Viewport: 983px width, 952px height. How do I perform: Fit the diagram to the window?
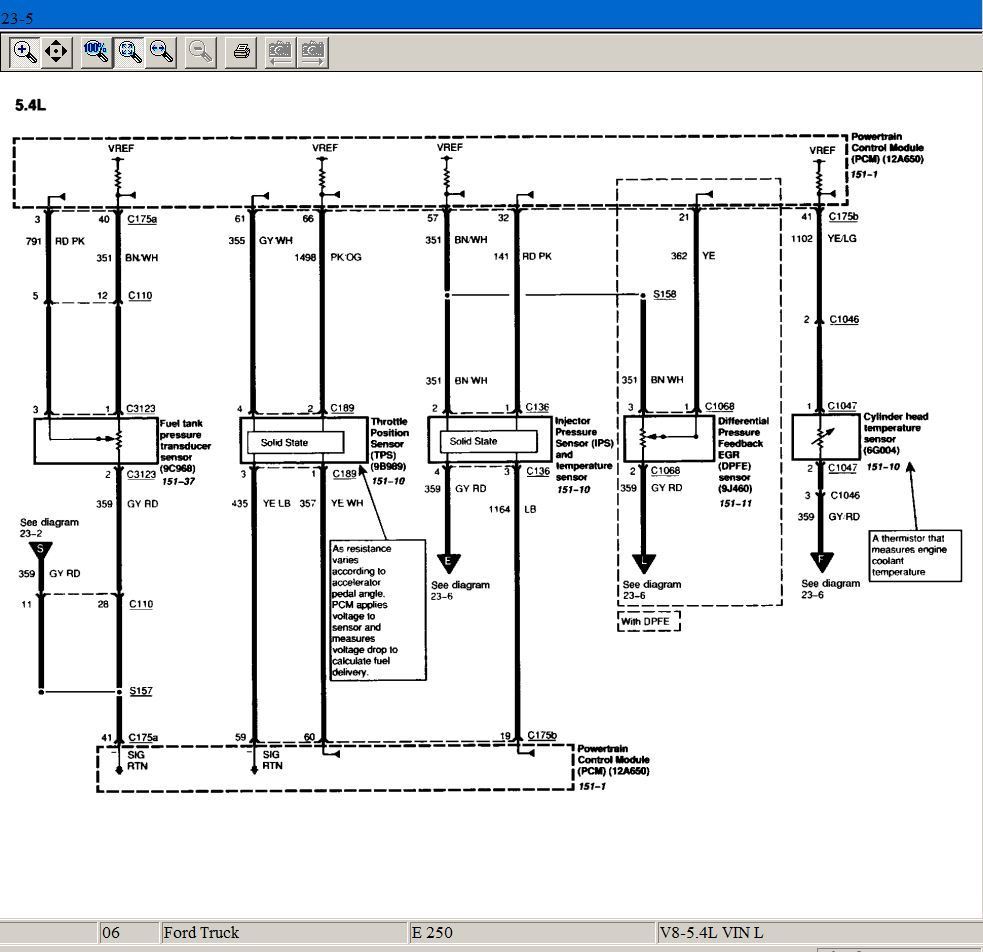pos(129,51)
